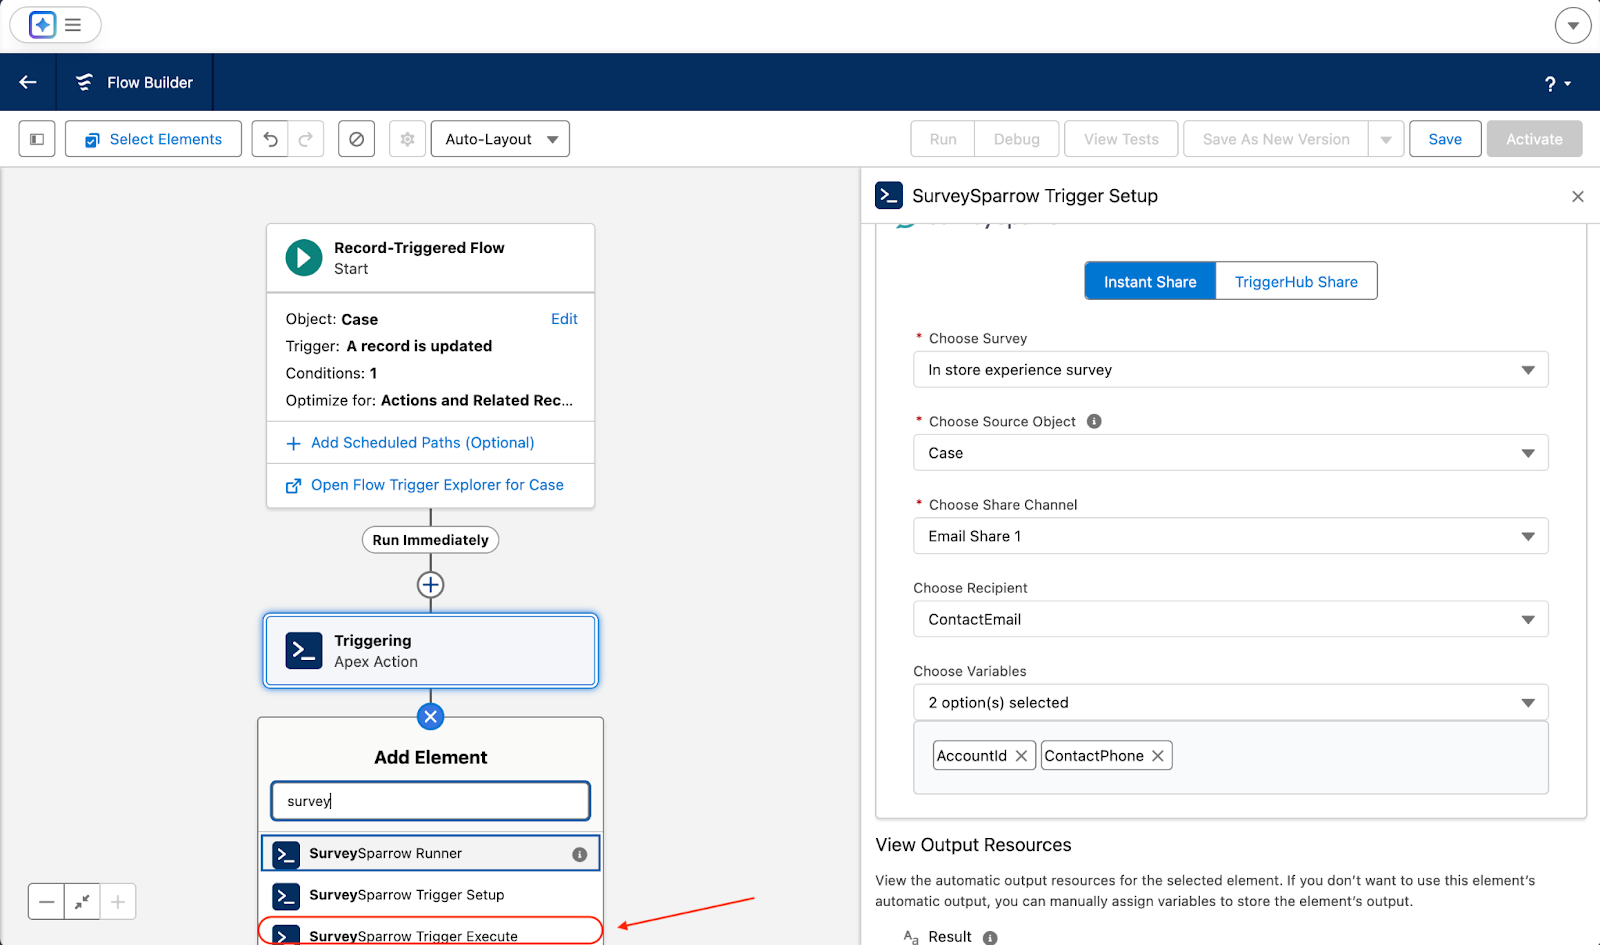Select the Instant Share tab
The image size is (1600, 945).
pos(1149,282)
